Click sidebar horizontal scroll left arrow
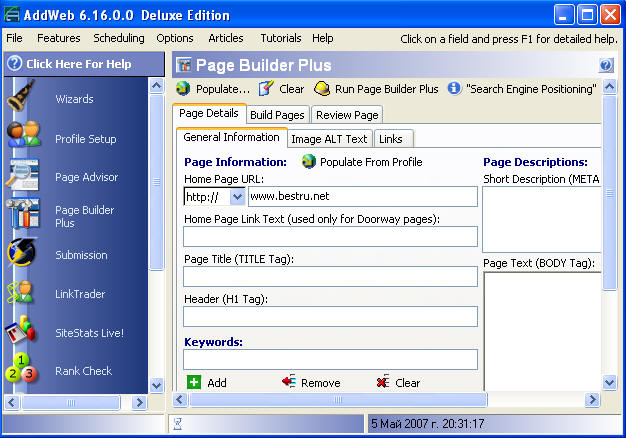The height and width of the screenshot is (438, 626). [x=12, y=402]
